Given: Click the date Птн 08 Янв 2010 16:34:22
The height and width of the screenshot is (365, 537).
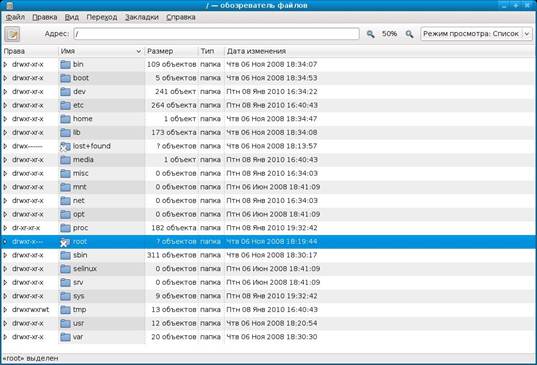Looking at the screenshot, I should pos(272,92).
